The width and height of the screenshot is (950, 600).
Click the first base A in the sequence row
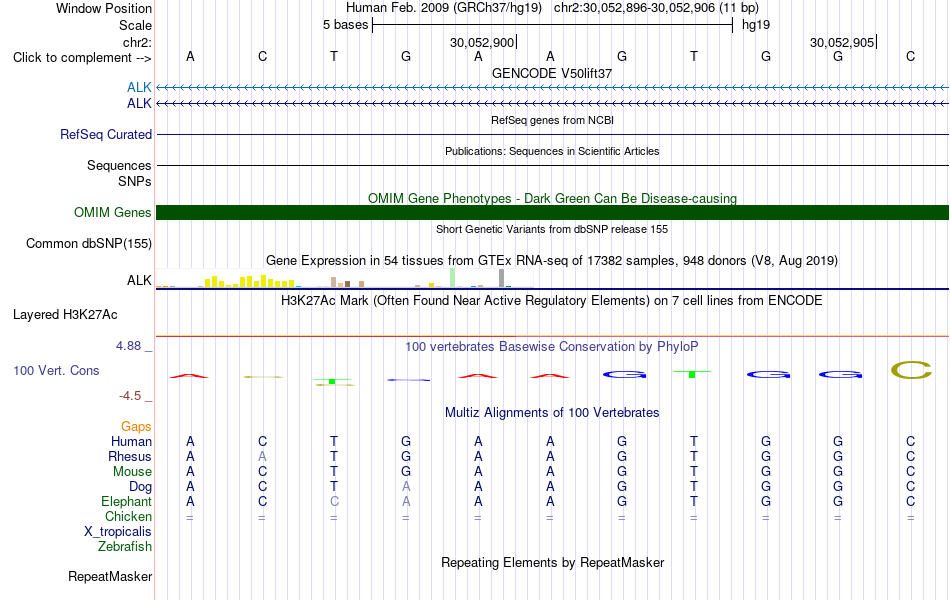coord(190,56)
